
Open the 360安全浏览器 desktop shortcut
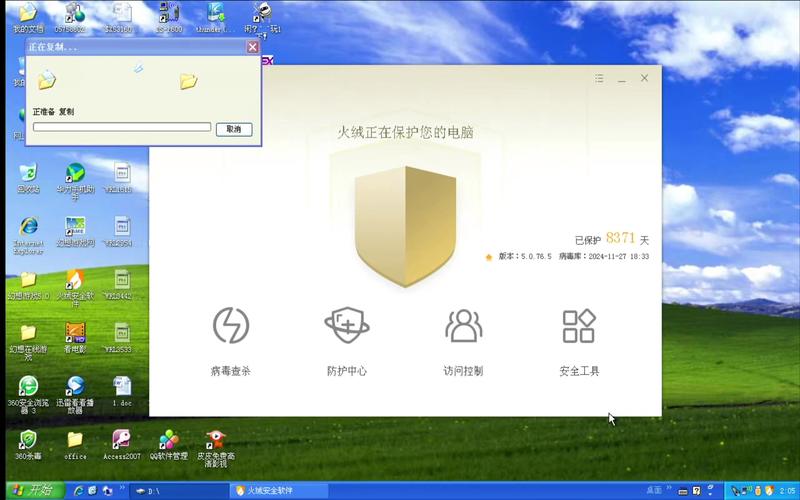click(x=28, y=394)
